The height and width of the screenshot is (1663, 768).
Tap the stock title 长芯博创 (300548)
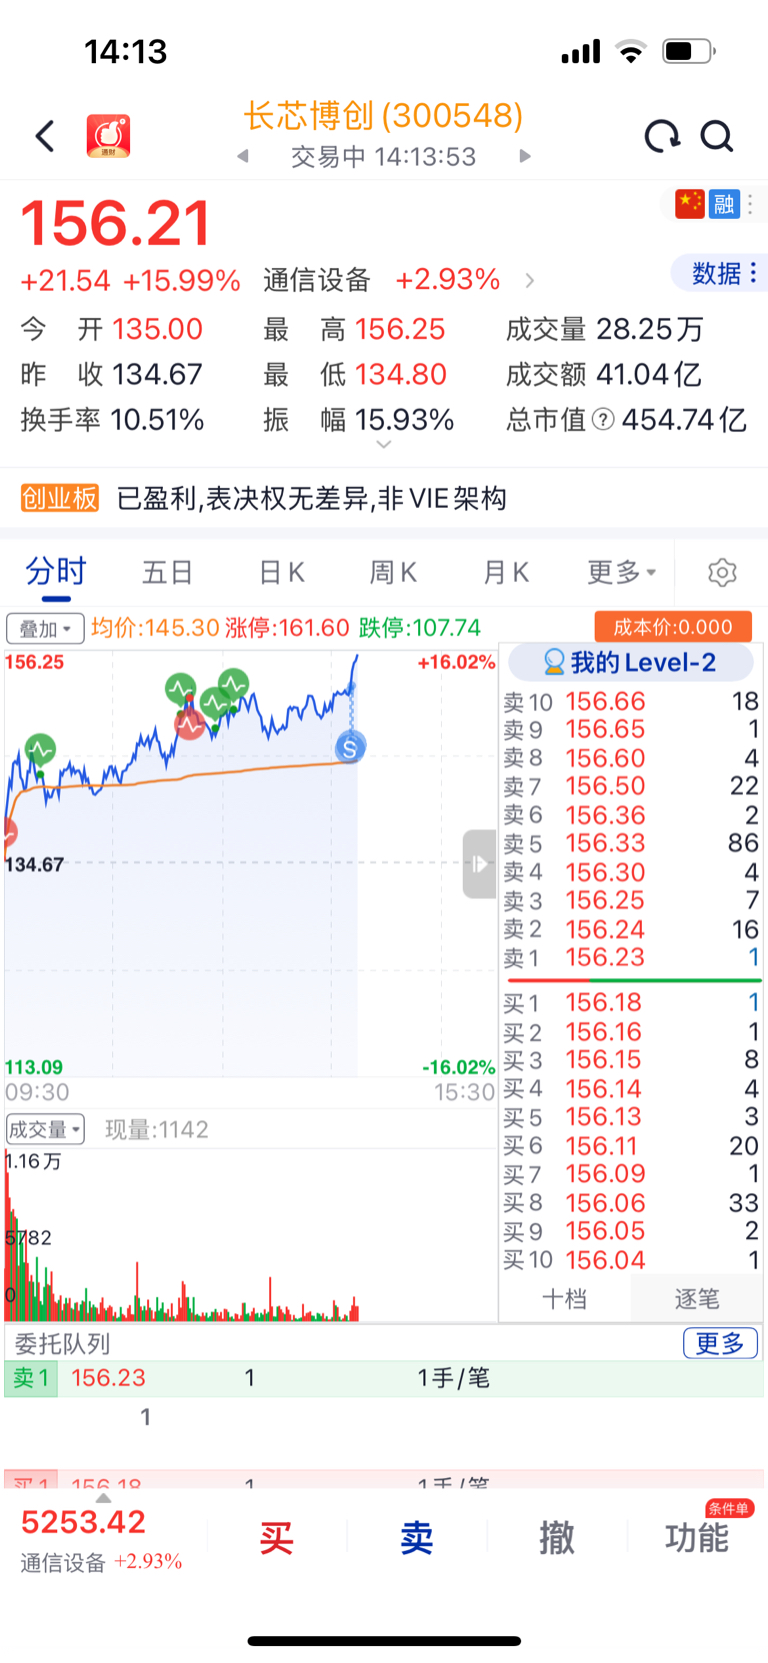point(384,116)
